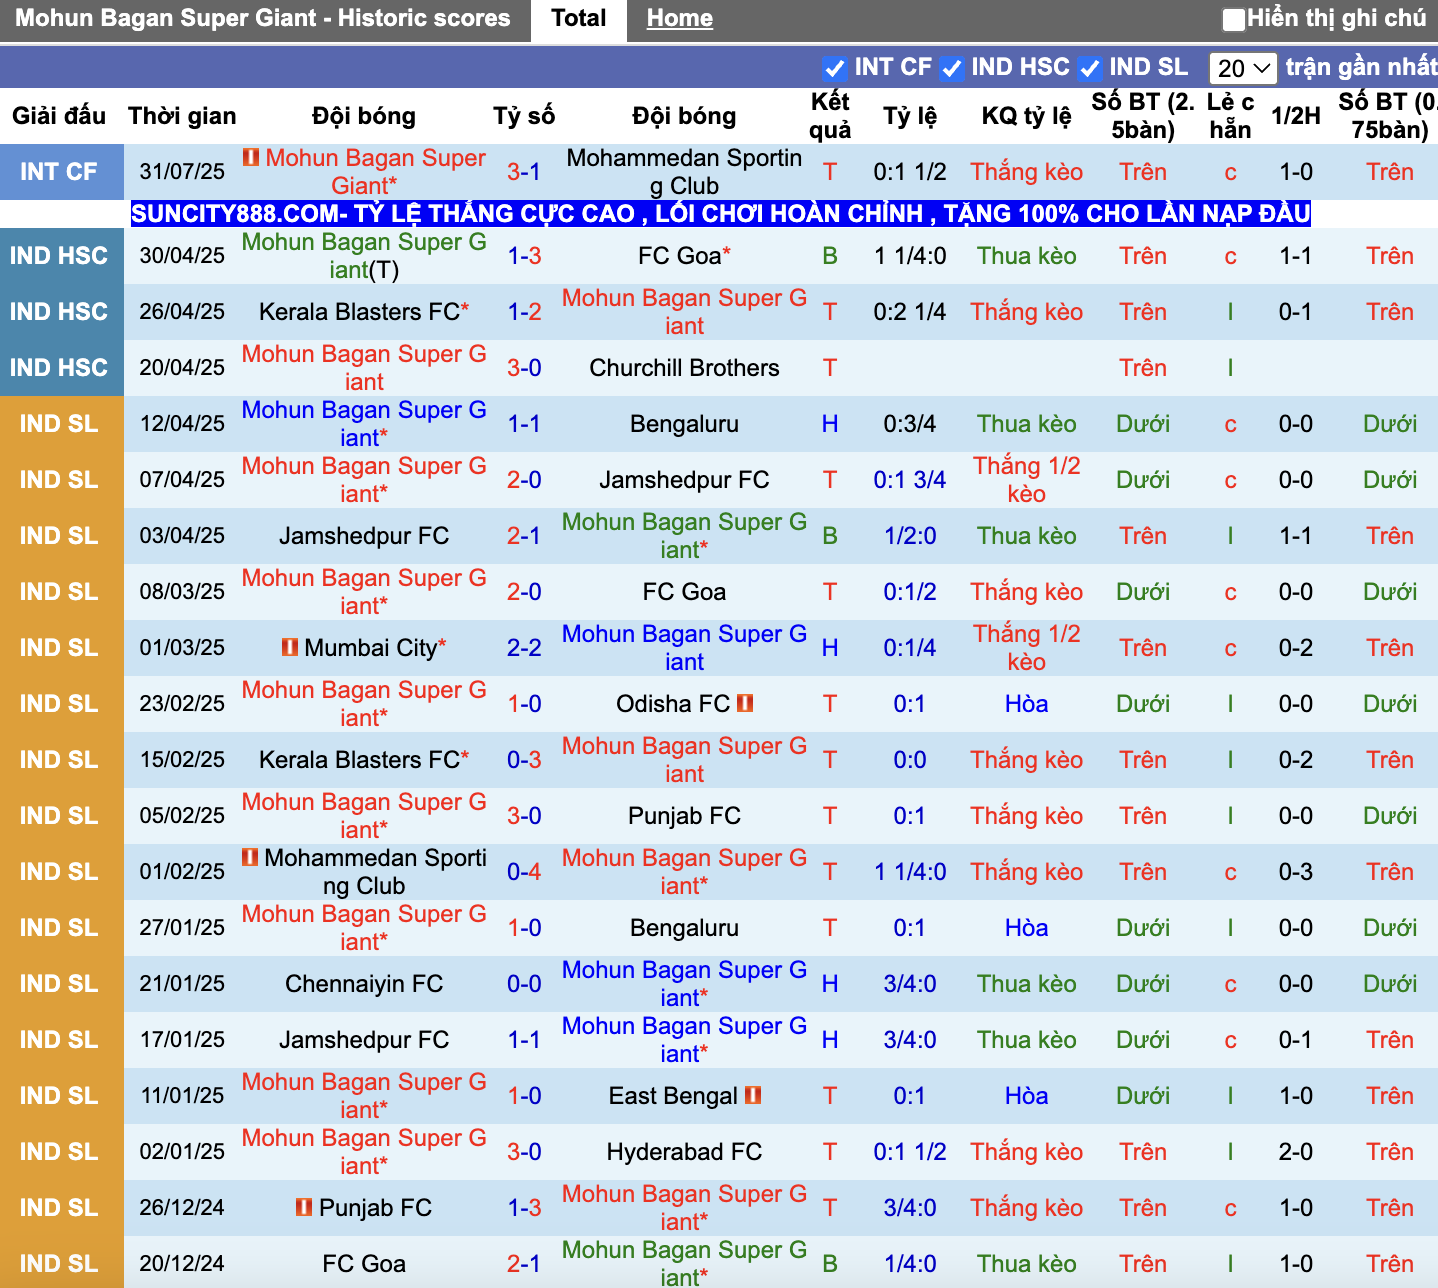Click half-time score 2-0 in Hyderabad FC row
Image resolution: width=1438 pixels, height=1288 pixels.
[x=1296, y=1152]
